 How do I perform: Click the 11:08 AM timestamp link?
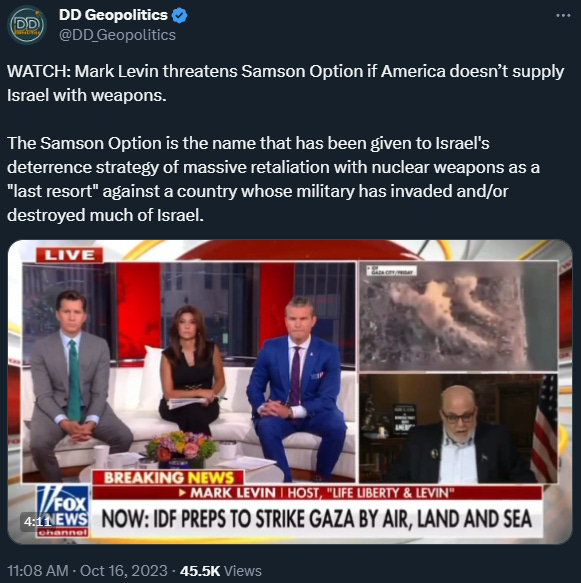click(x=38, y=570)
